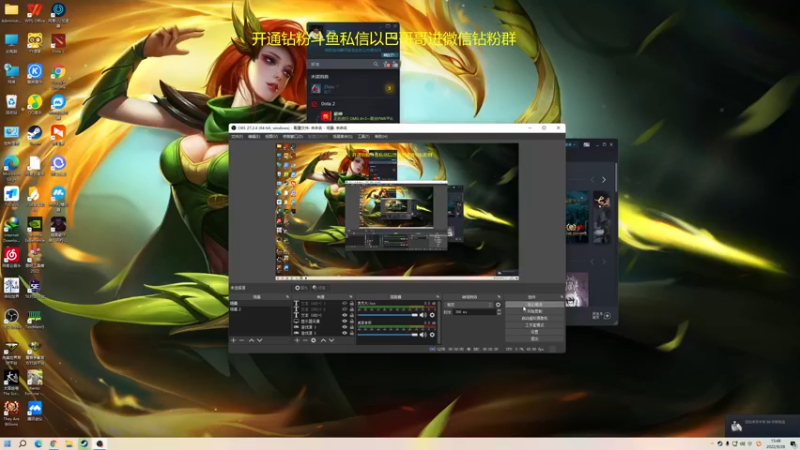
Task: Open OBS 设置 from the controls panel
Action: [535, 332]
